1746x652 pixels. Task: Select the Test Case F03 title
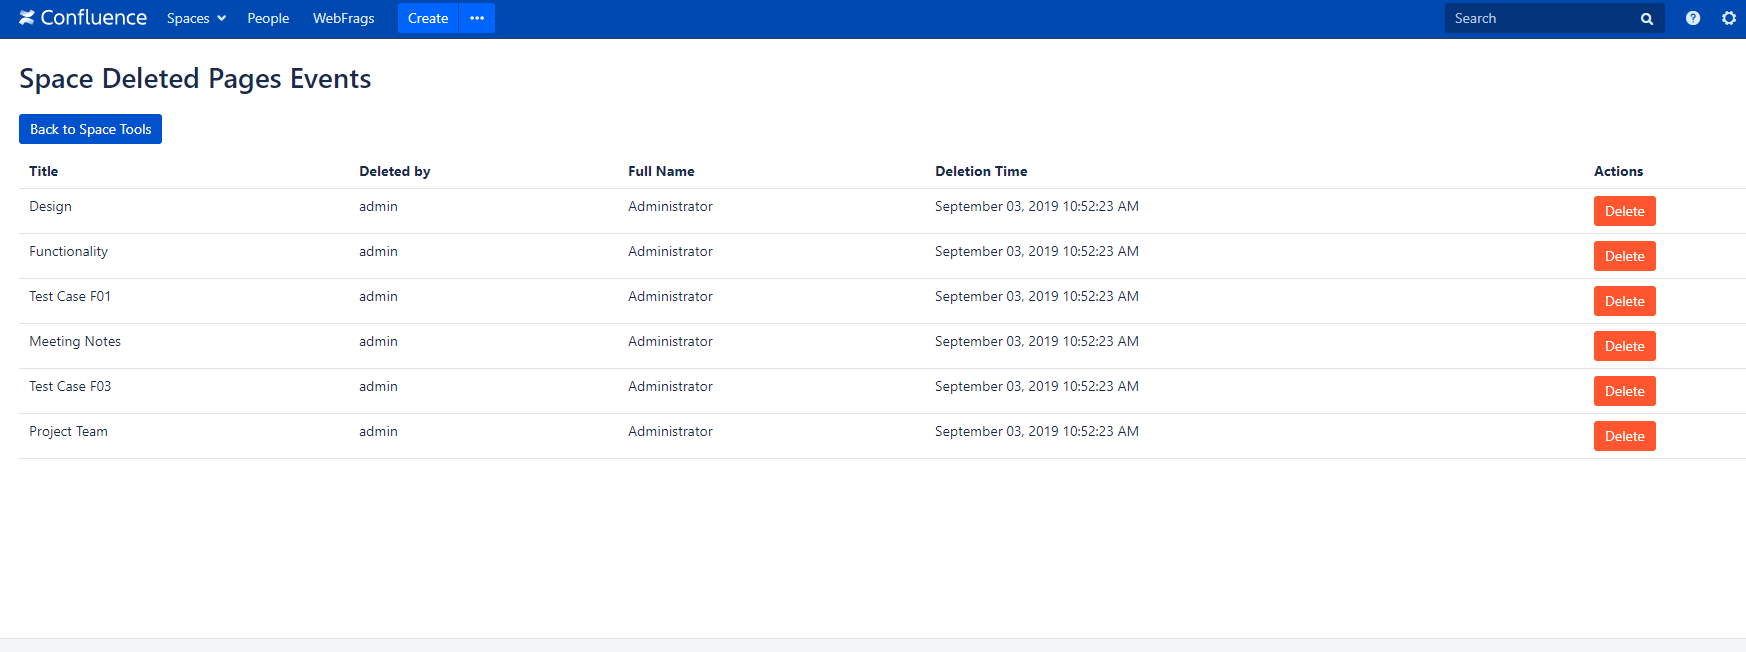coord(70,386)
